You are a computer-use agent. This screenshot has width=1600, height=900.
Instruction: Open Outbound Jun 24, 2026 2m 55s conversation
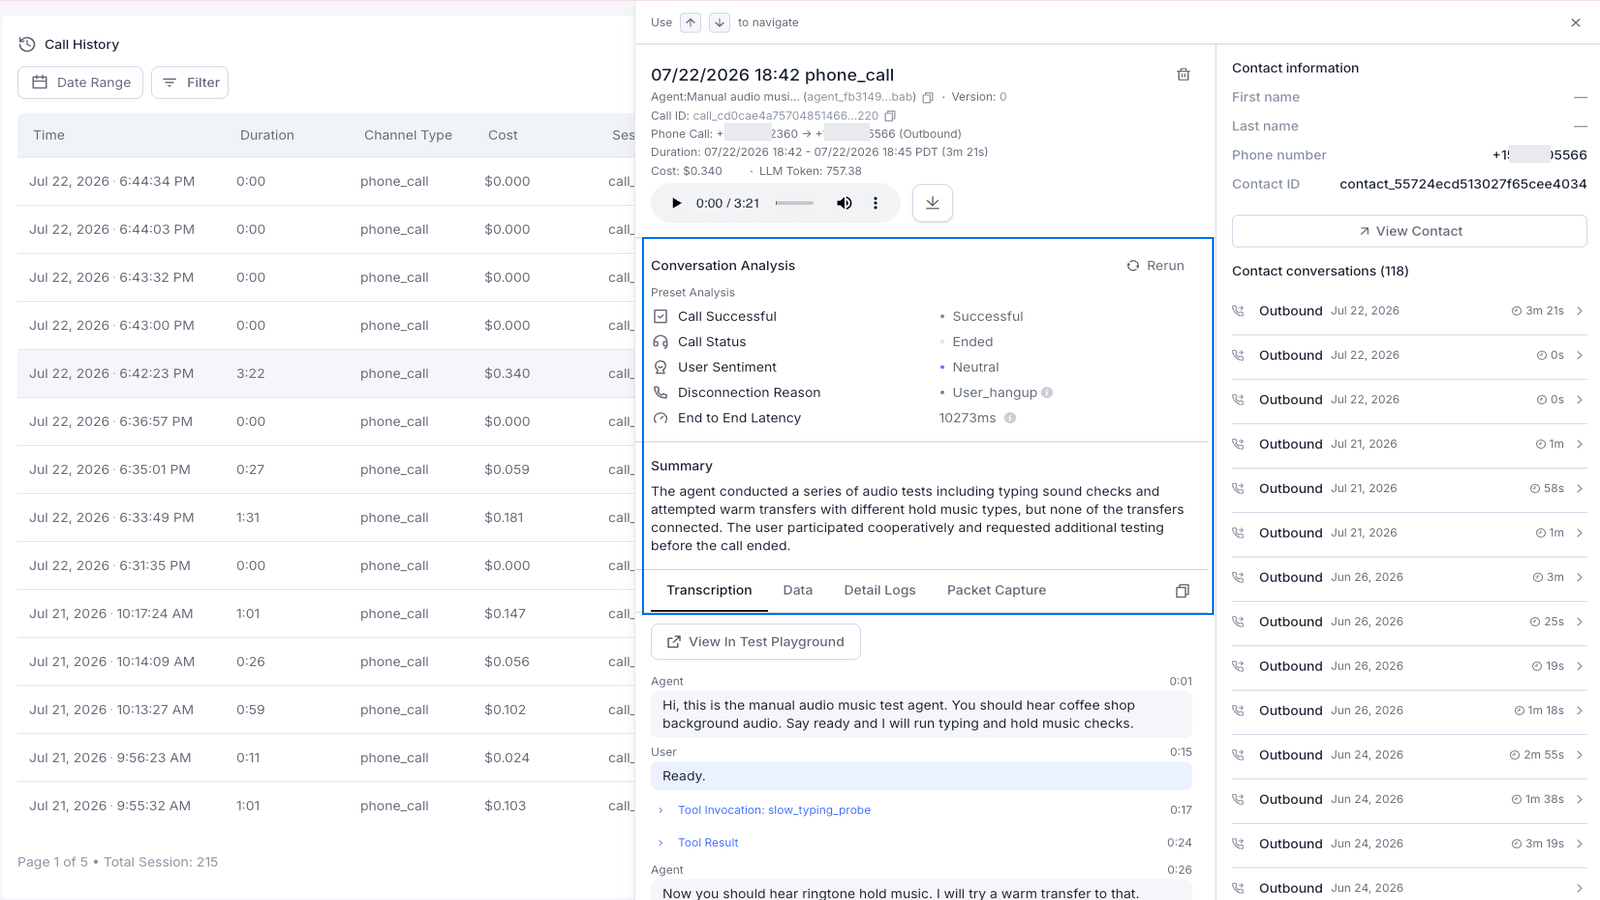pyautogui.click(x=1409, y=755)
